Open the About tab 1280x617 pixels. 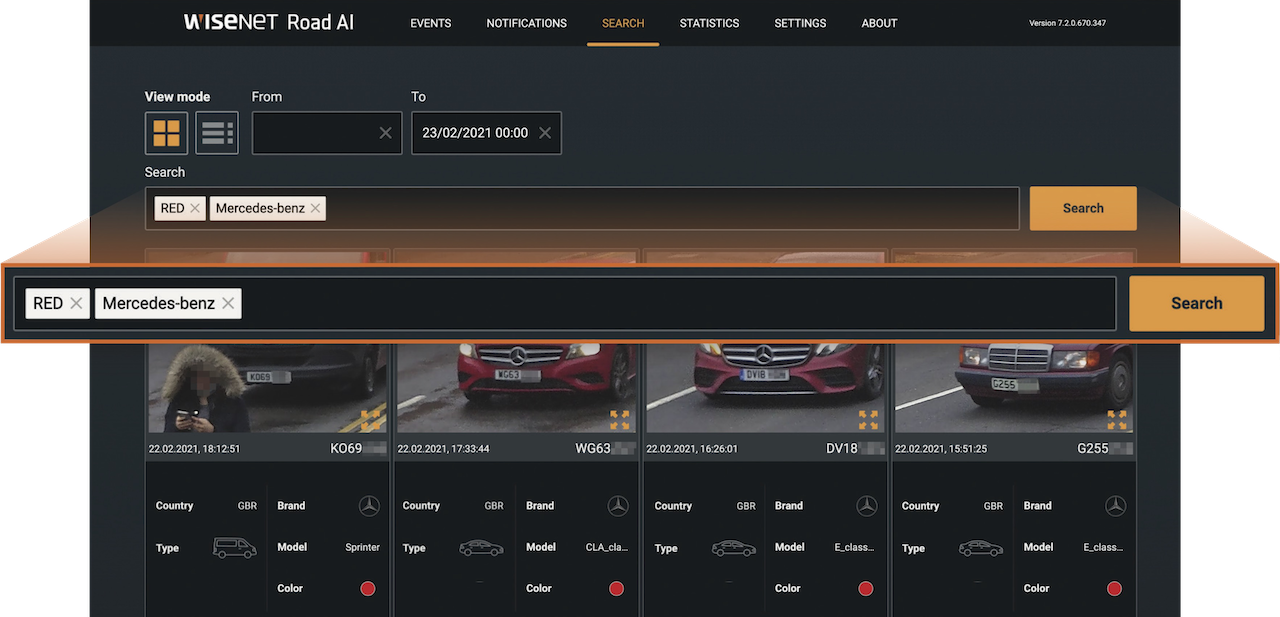[x=879, y=23]
